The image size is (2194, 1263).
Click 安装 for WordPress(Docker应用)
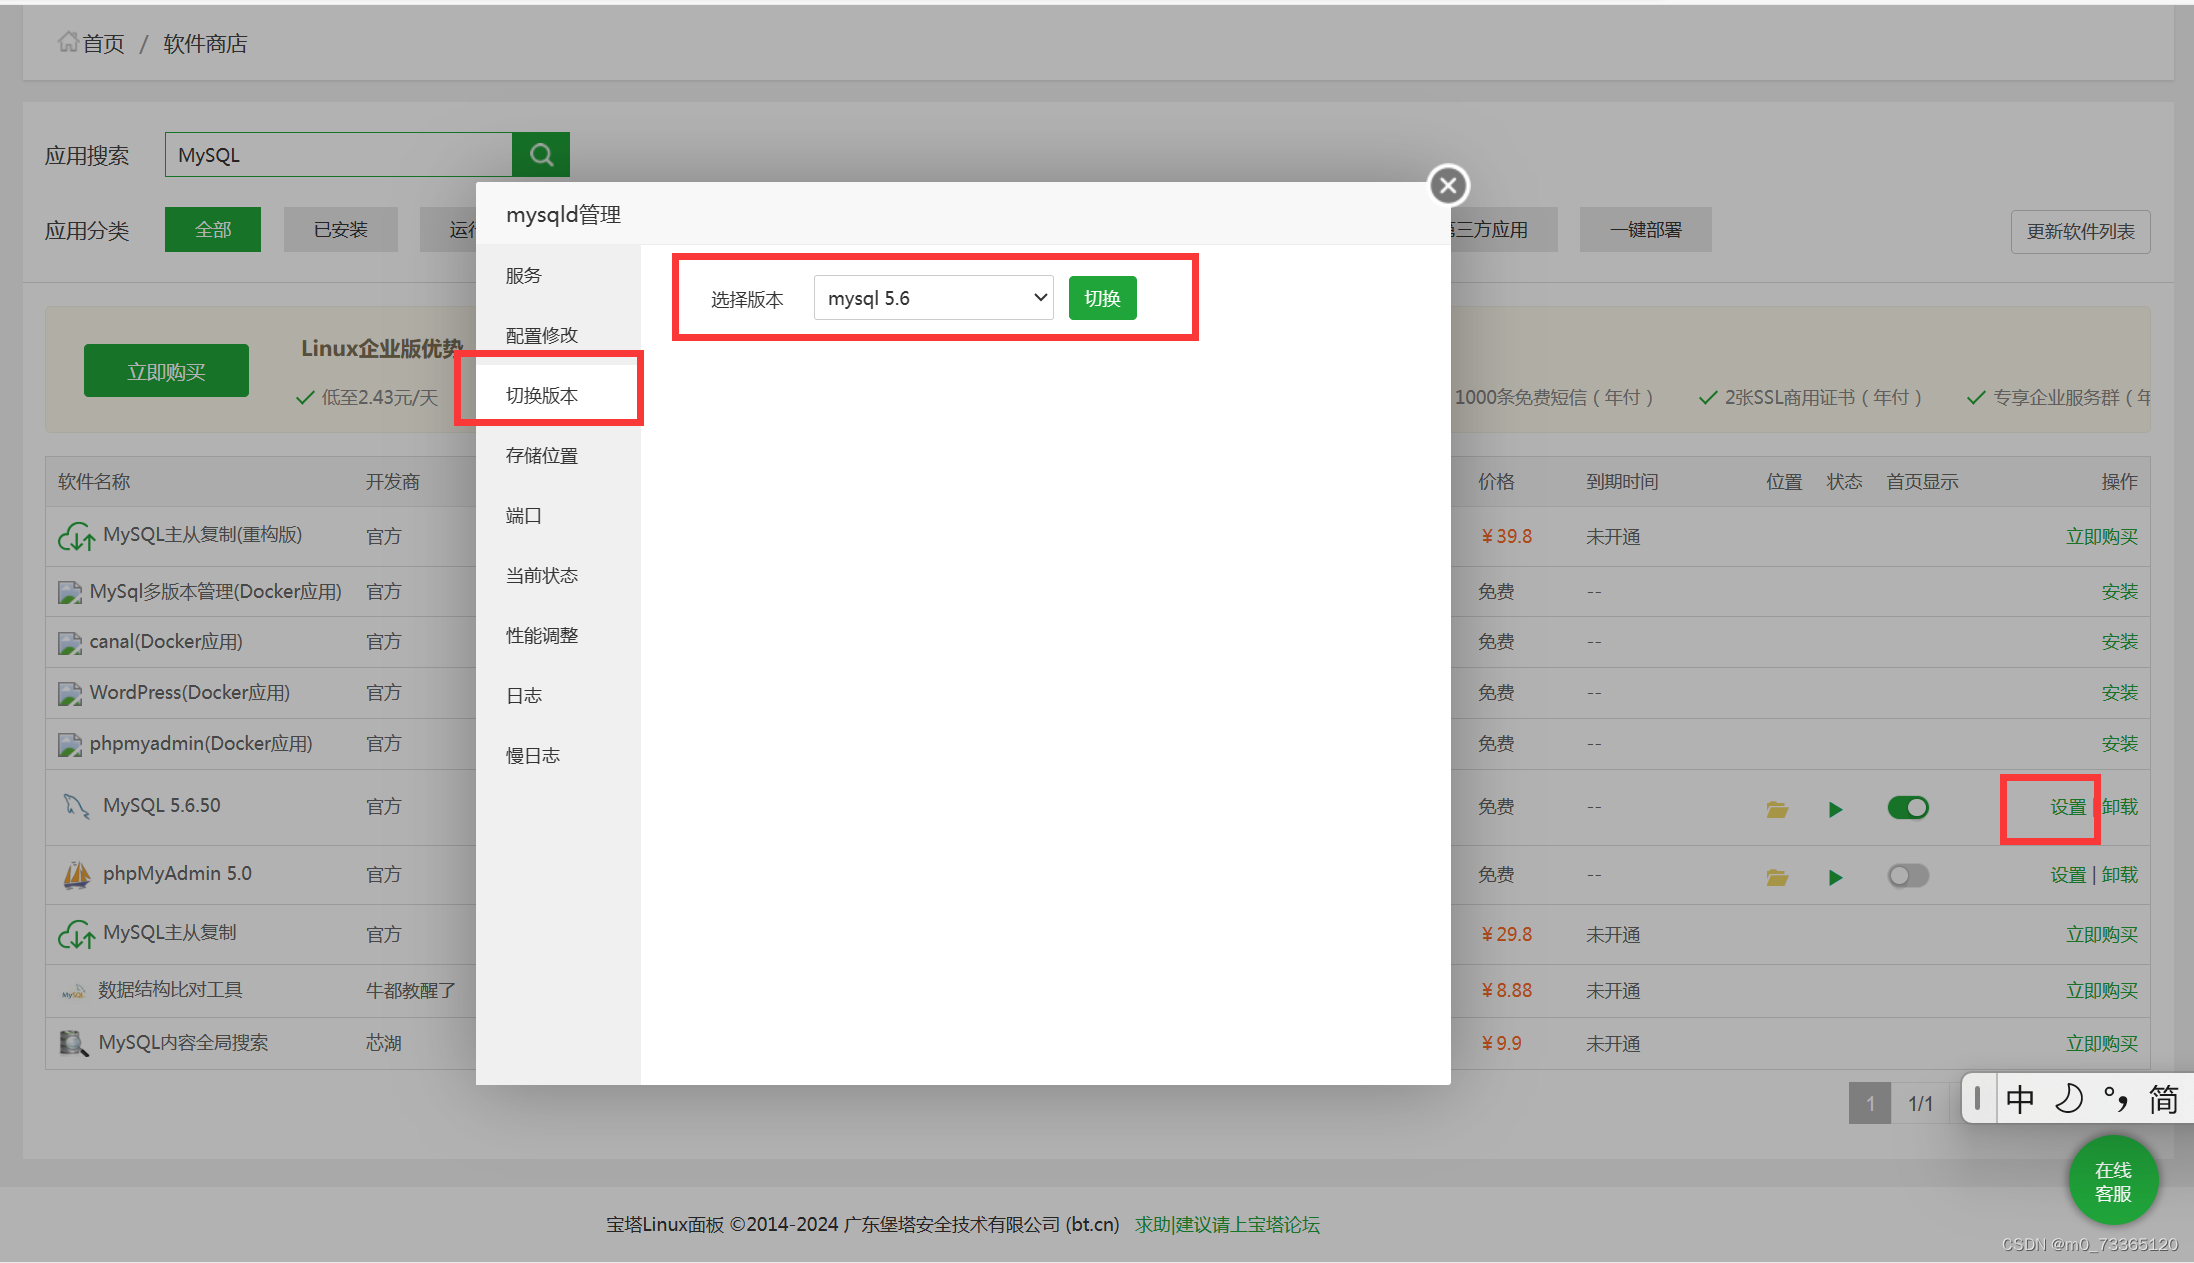pos(2119,693)
